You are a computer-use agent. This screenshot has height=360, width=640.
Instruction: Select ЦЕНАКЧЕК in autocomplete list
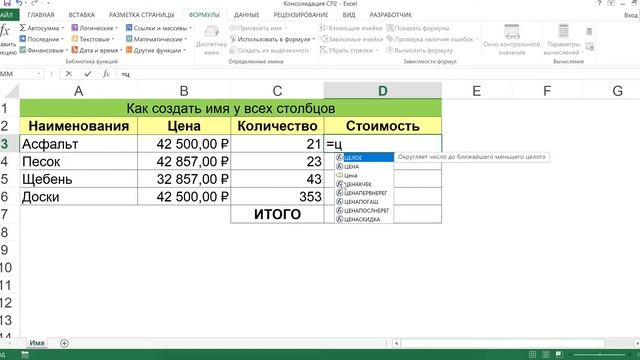coord(364,184)
